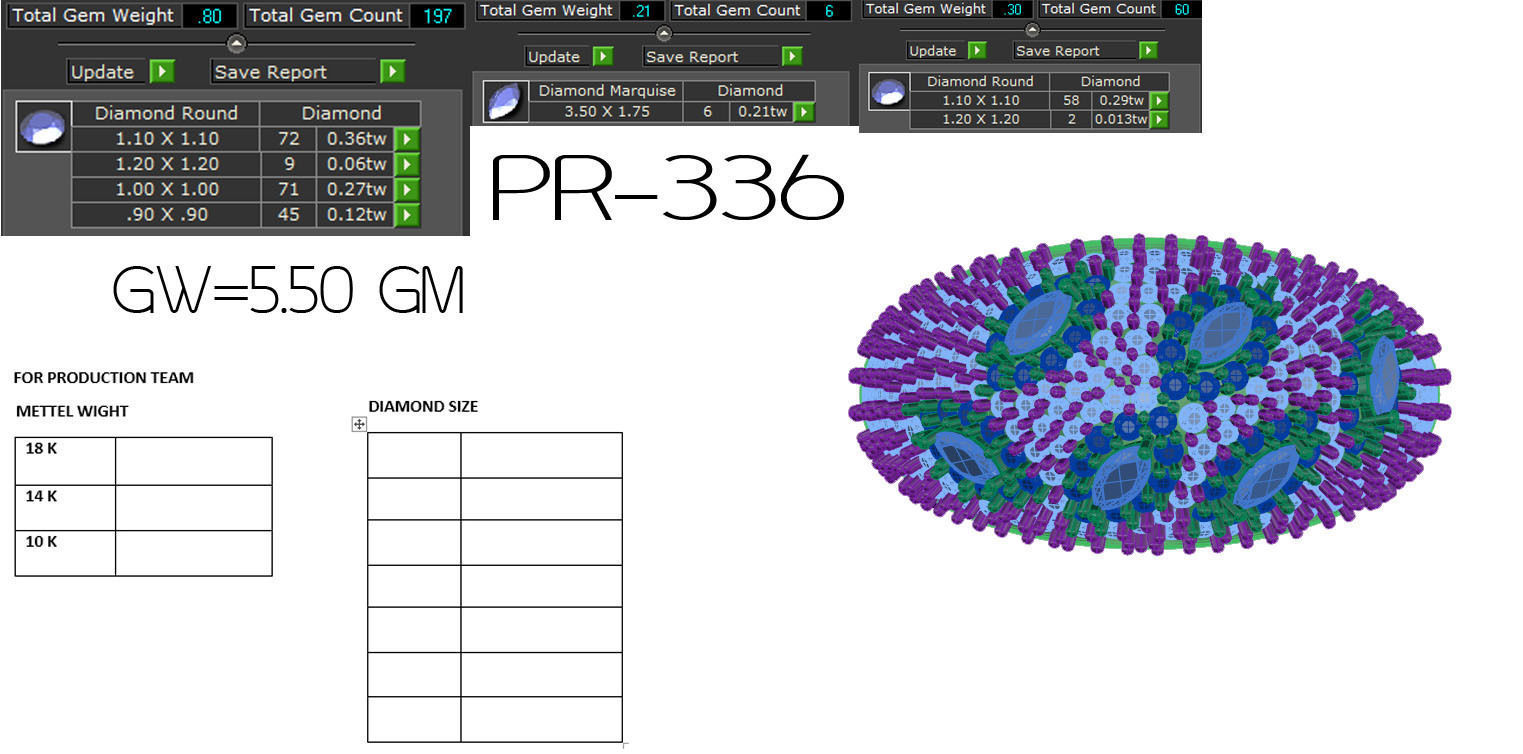Click Save Report in left gem panel
1523x754 pixels.
pyautogui.click(x=294, y=72)
